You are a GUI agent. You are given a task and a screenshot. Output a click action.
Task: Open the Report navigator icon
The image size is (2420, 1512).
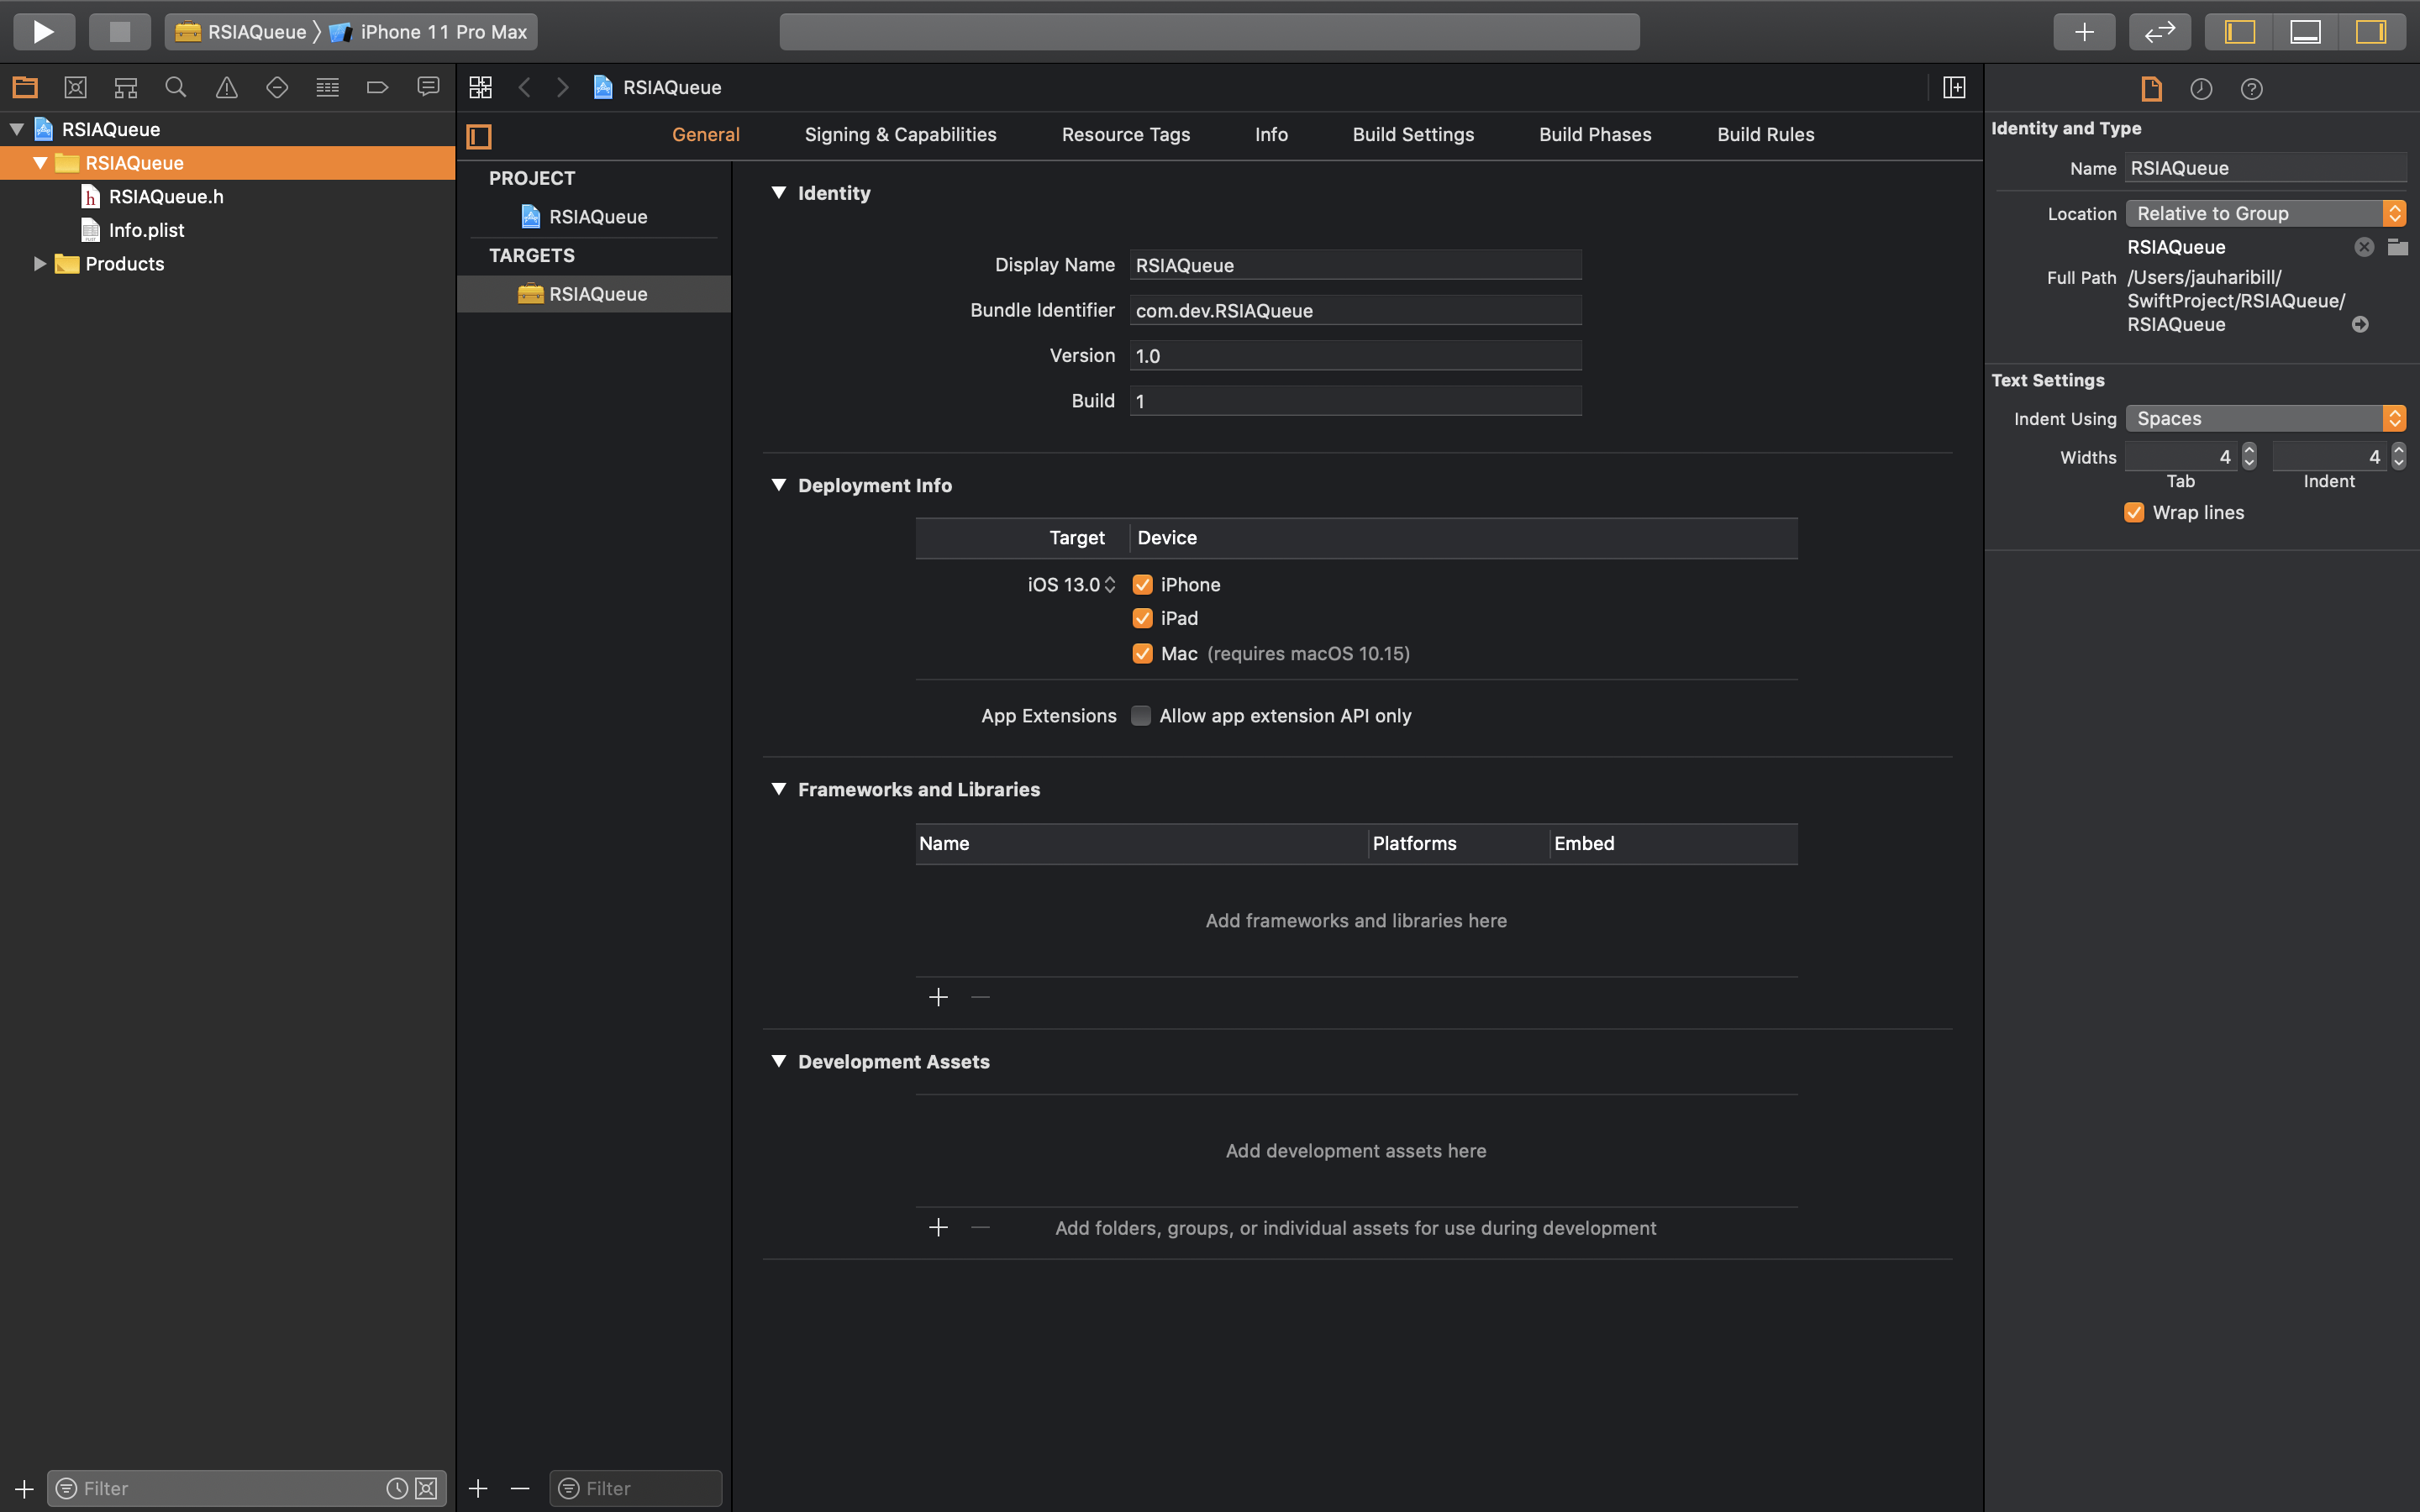pos(428,88)
